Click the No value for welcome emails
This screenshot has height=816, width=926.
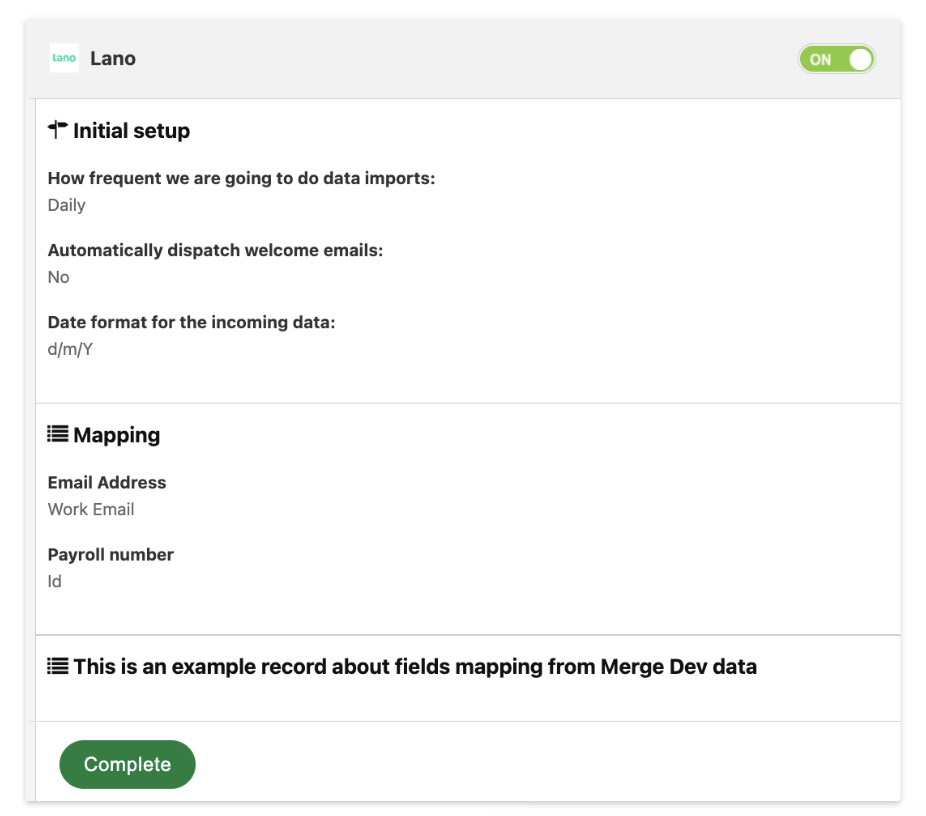coord(58,278)
